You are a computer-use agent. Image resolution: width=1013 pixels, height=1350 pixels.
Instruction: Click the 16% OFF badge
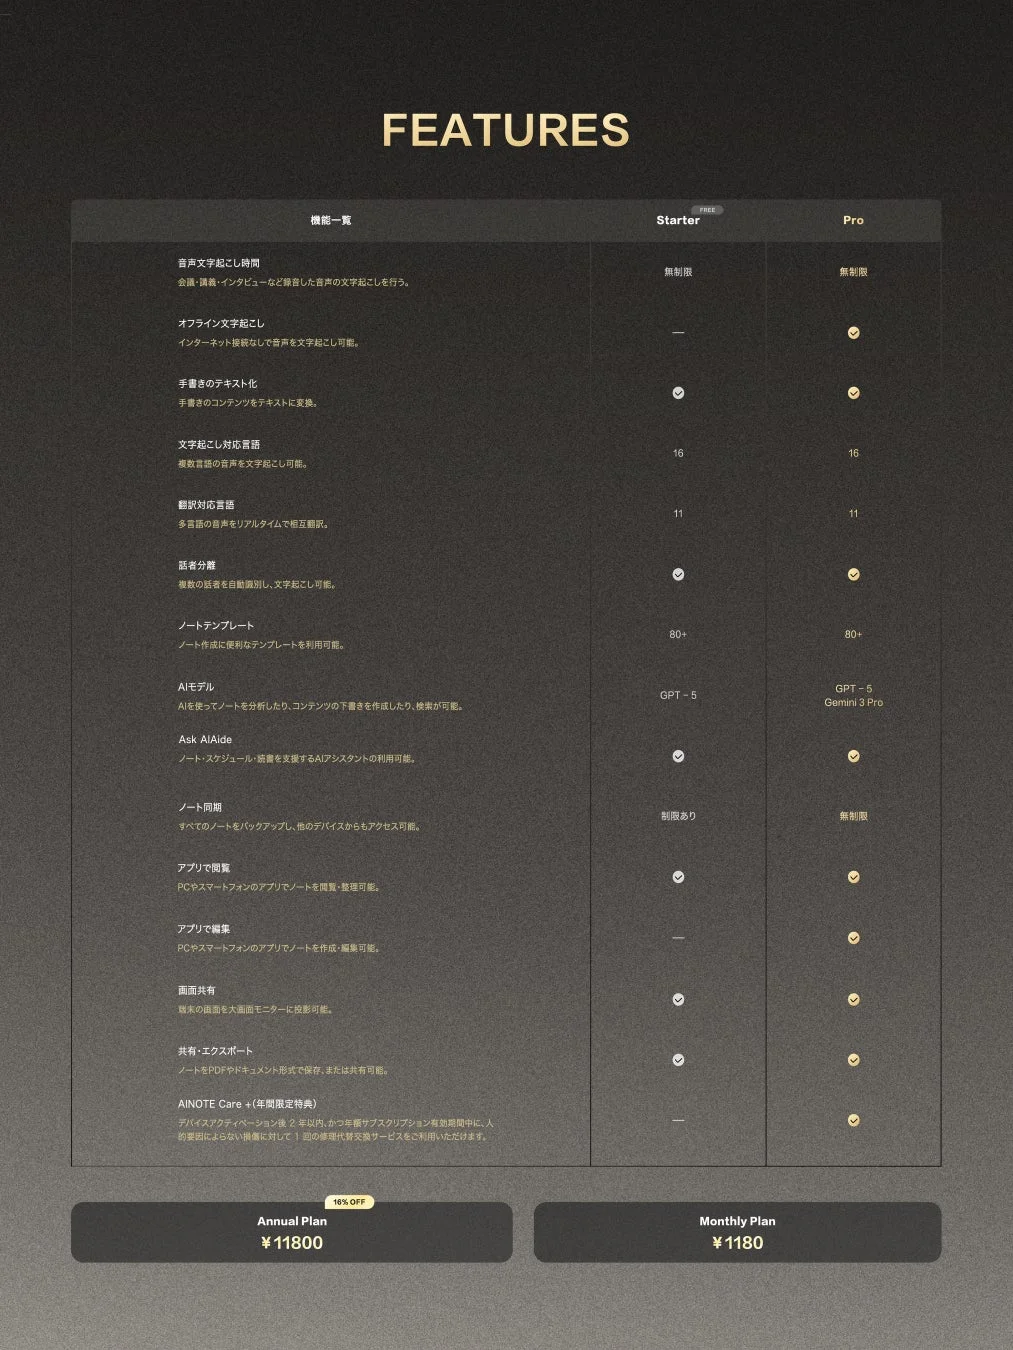[349, 1202]
